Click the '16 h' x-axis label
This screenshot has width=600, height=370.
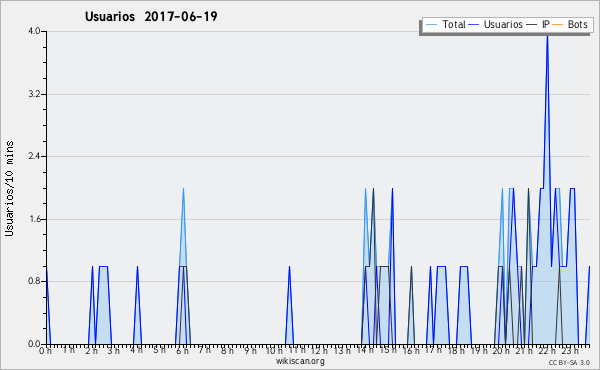[x=411, y=351]
